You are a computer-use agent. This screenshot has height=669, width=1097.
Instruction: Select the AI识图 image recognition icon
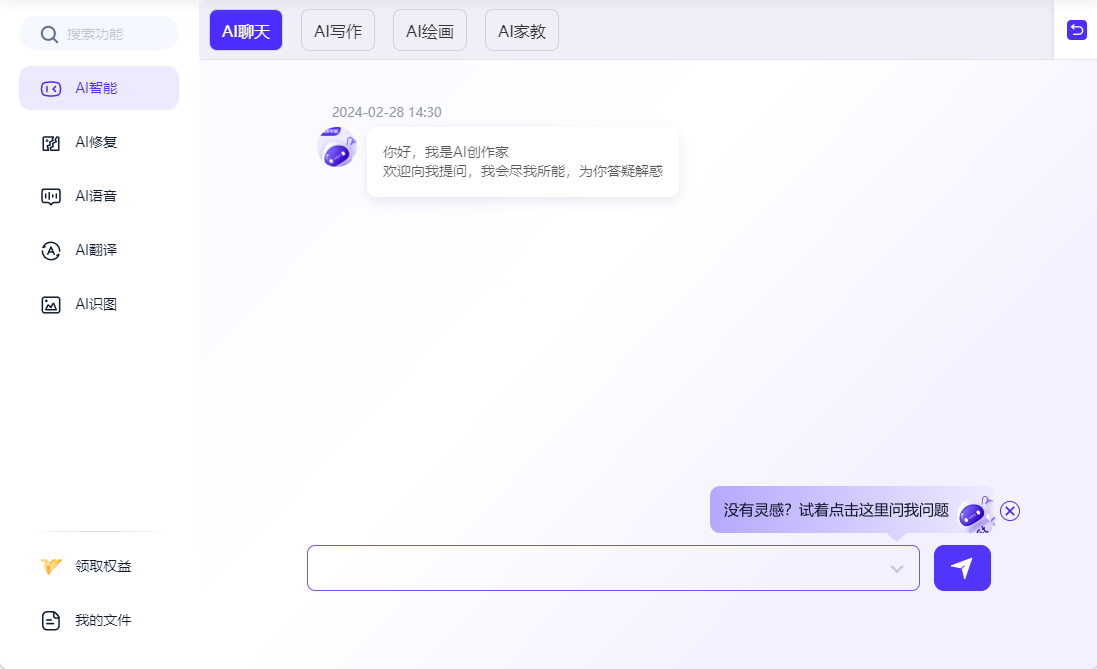51,305
